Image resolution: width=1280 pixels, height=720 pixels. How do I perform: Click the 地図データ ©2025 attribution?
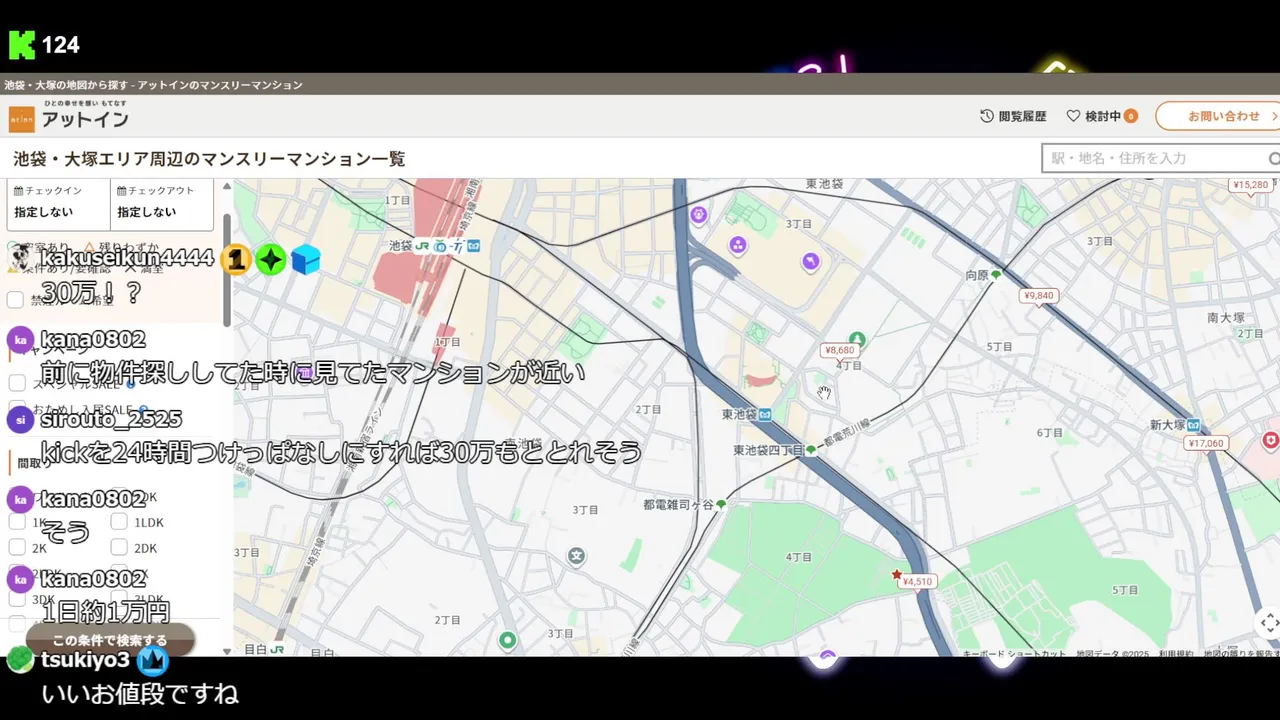click(1112, 654)
